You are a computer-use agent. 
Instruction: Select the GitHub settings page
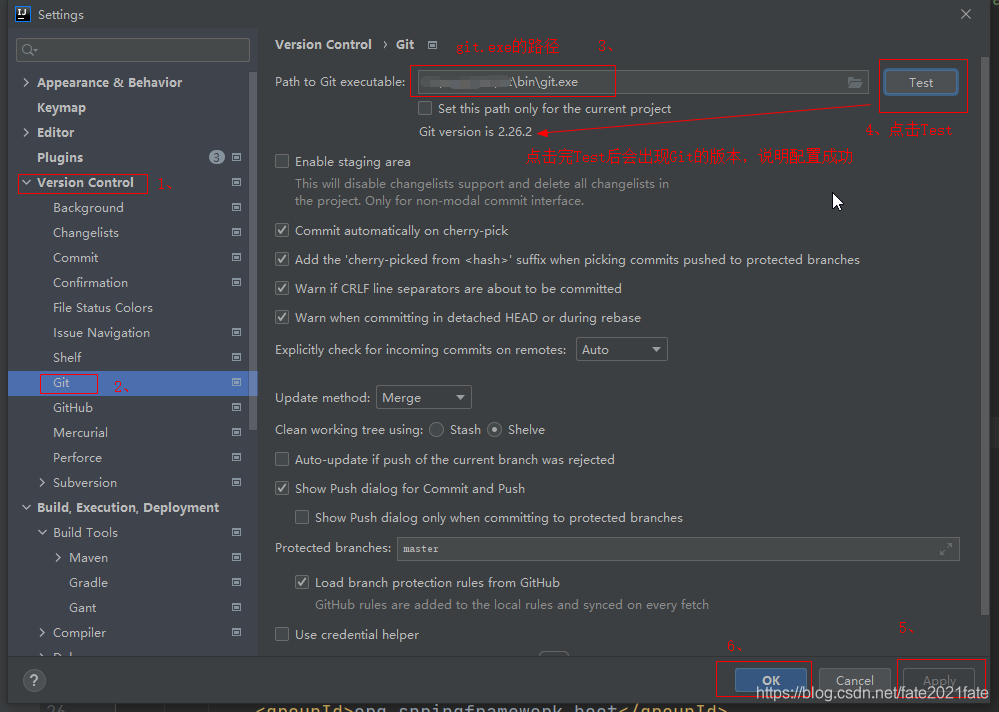click(x=73, y=408)
